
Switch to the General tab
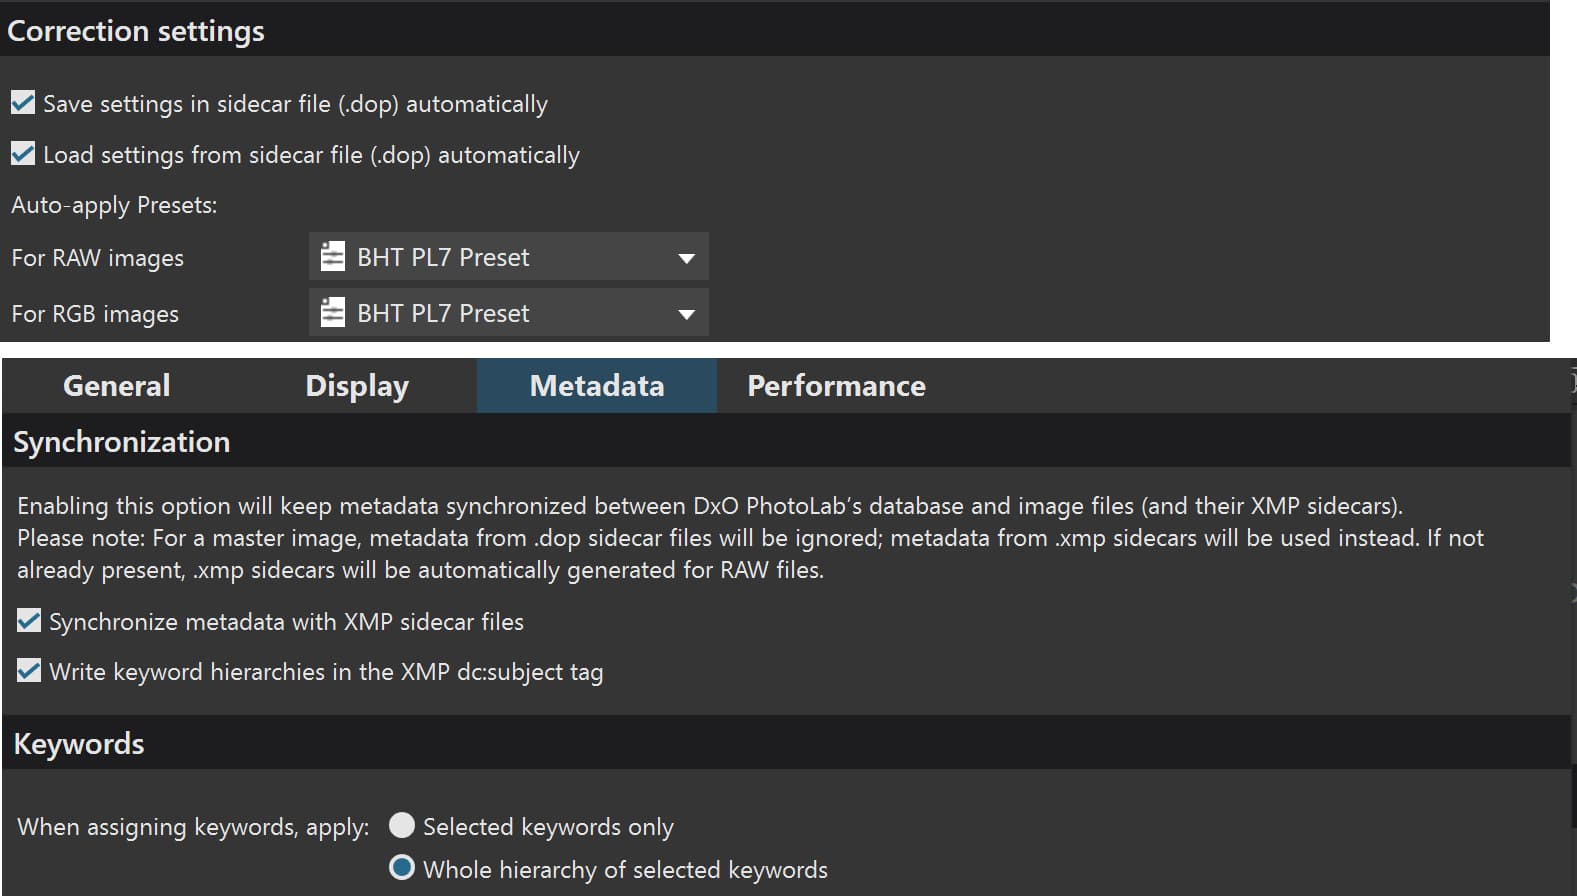pyautogui.click(x=116, y=386)
